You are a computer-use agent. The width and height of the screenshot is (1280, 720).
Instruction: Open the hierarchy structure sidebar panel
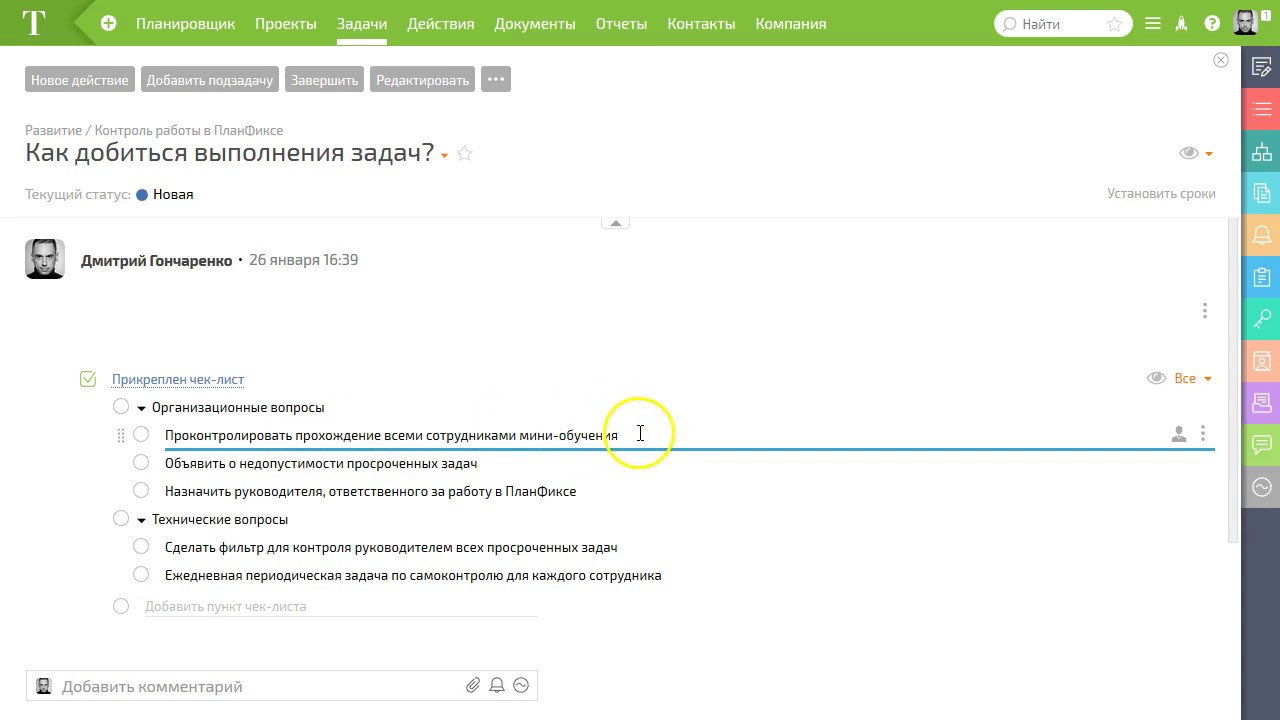1261,152
